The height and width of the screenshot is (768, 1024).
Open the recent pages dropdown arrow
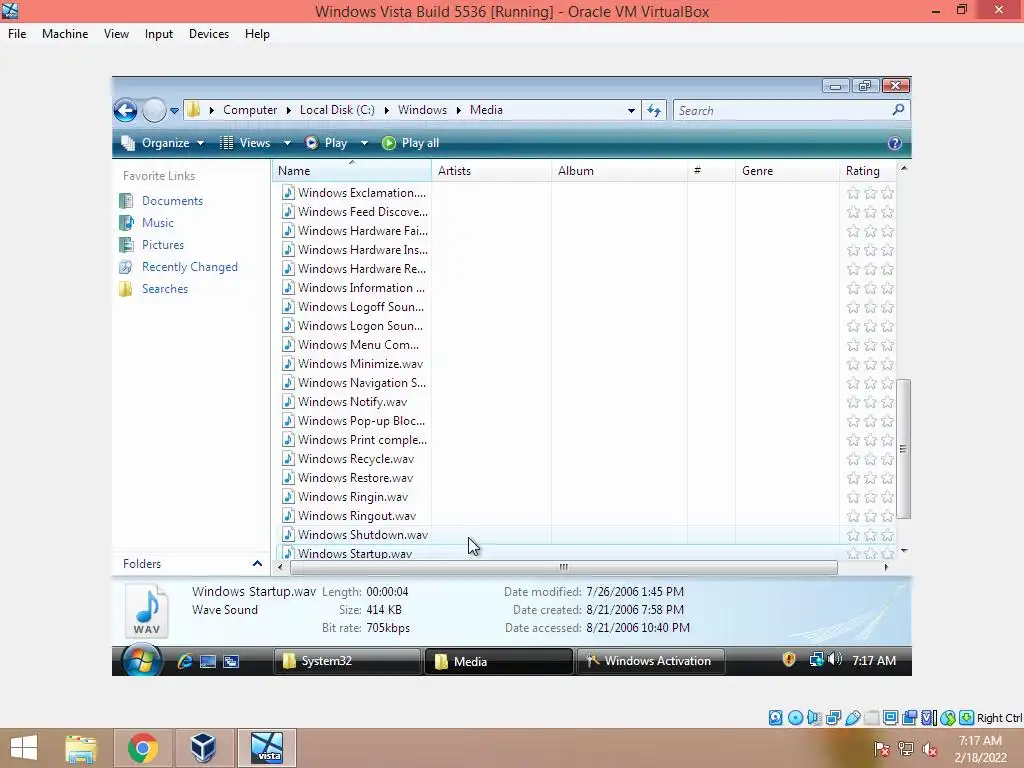pos(174,111)
